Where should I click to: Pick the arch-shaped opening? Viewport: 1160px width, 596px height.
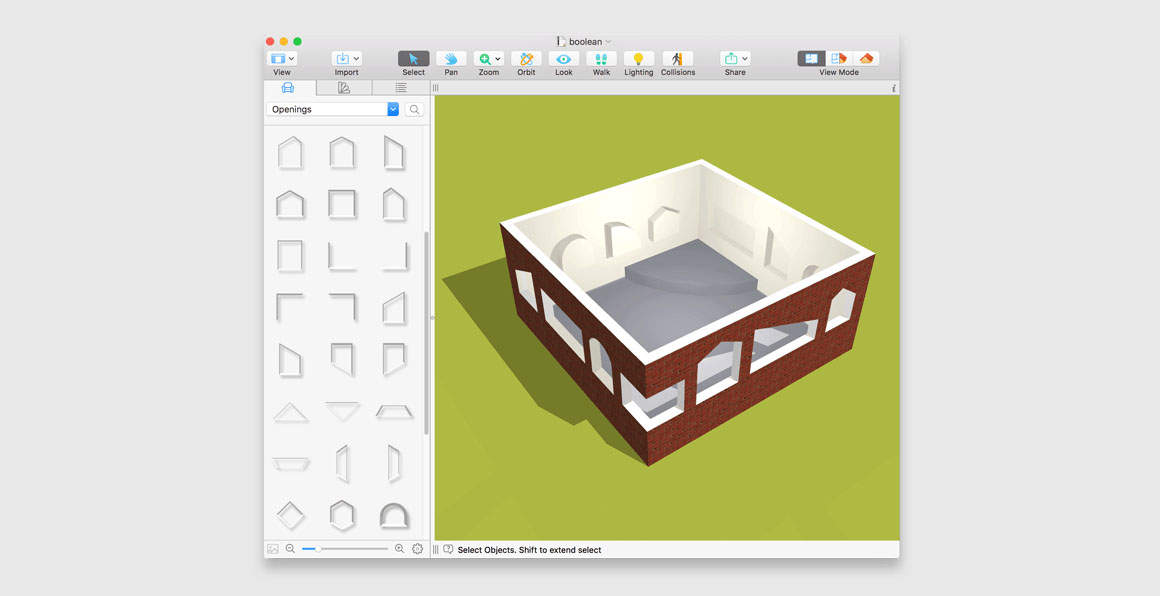coord(394,515)
